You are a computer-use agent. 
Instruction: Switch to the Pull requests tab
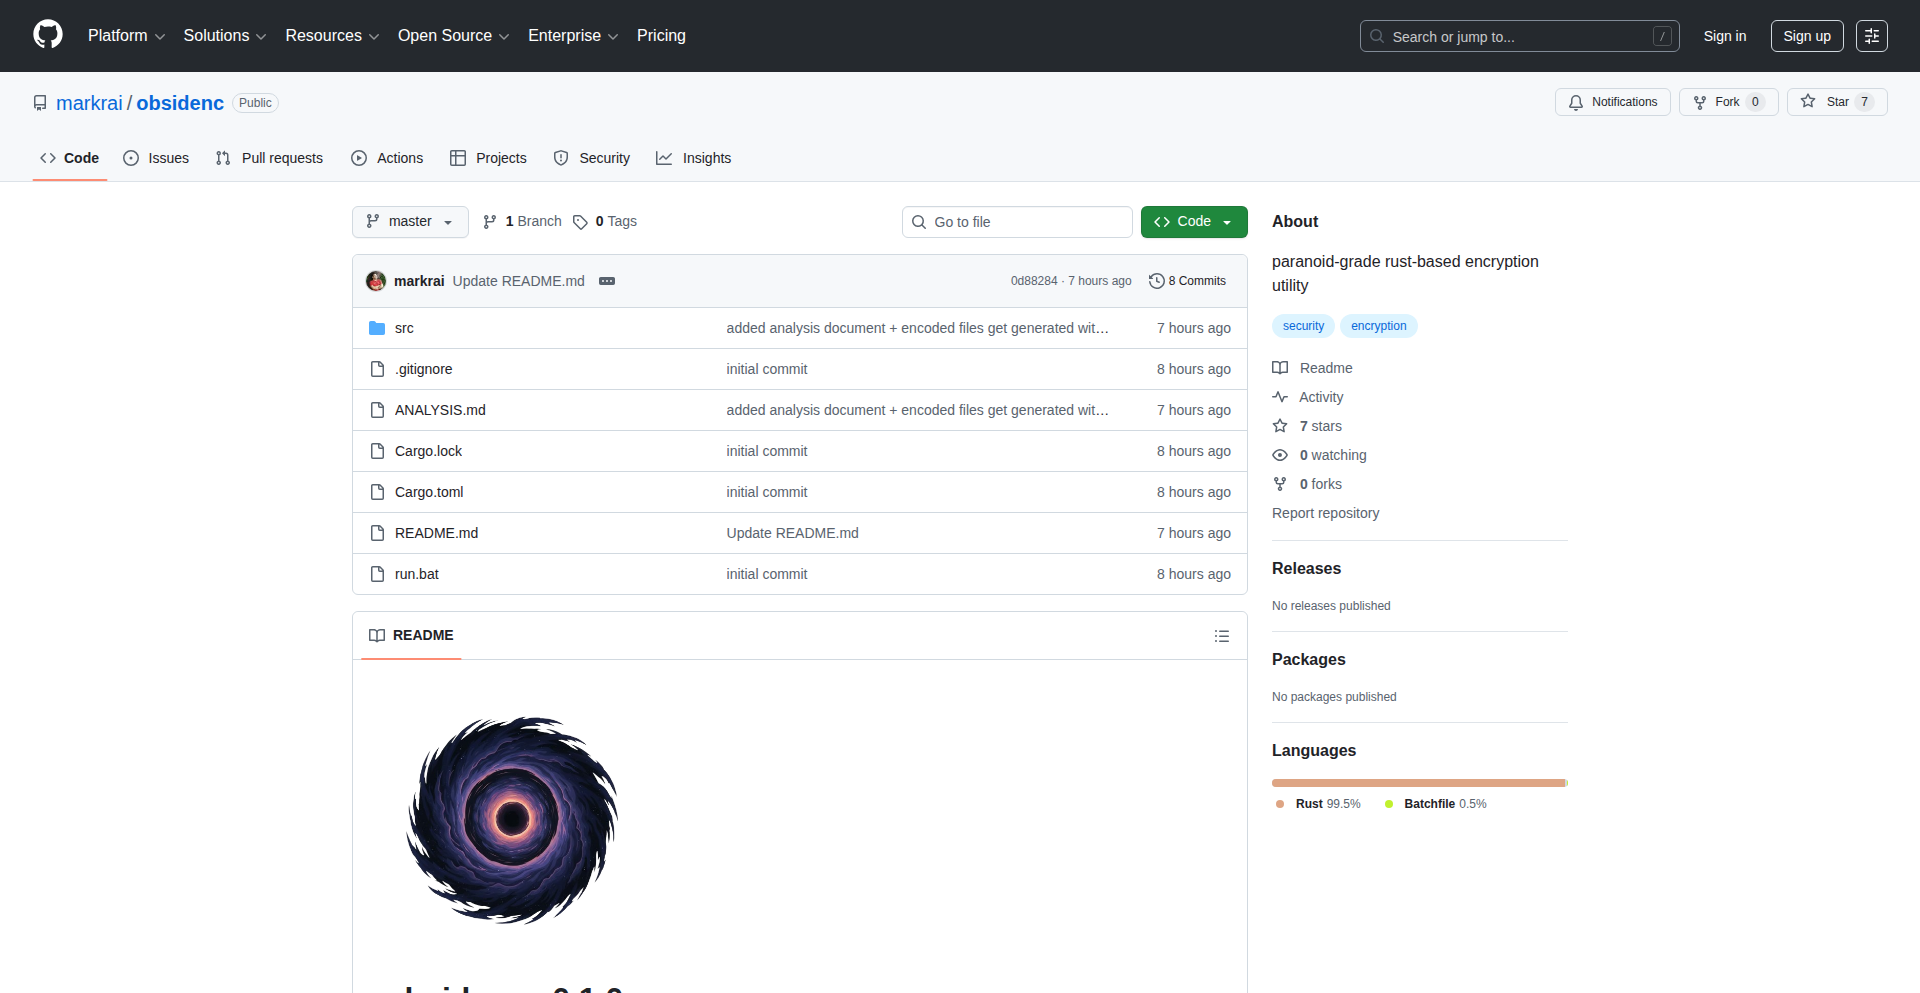point(268,158)
